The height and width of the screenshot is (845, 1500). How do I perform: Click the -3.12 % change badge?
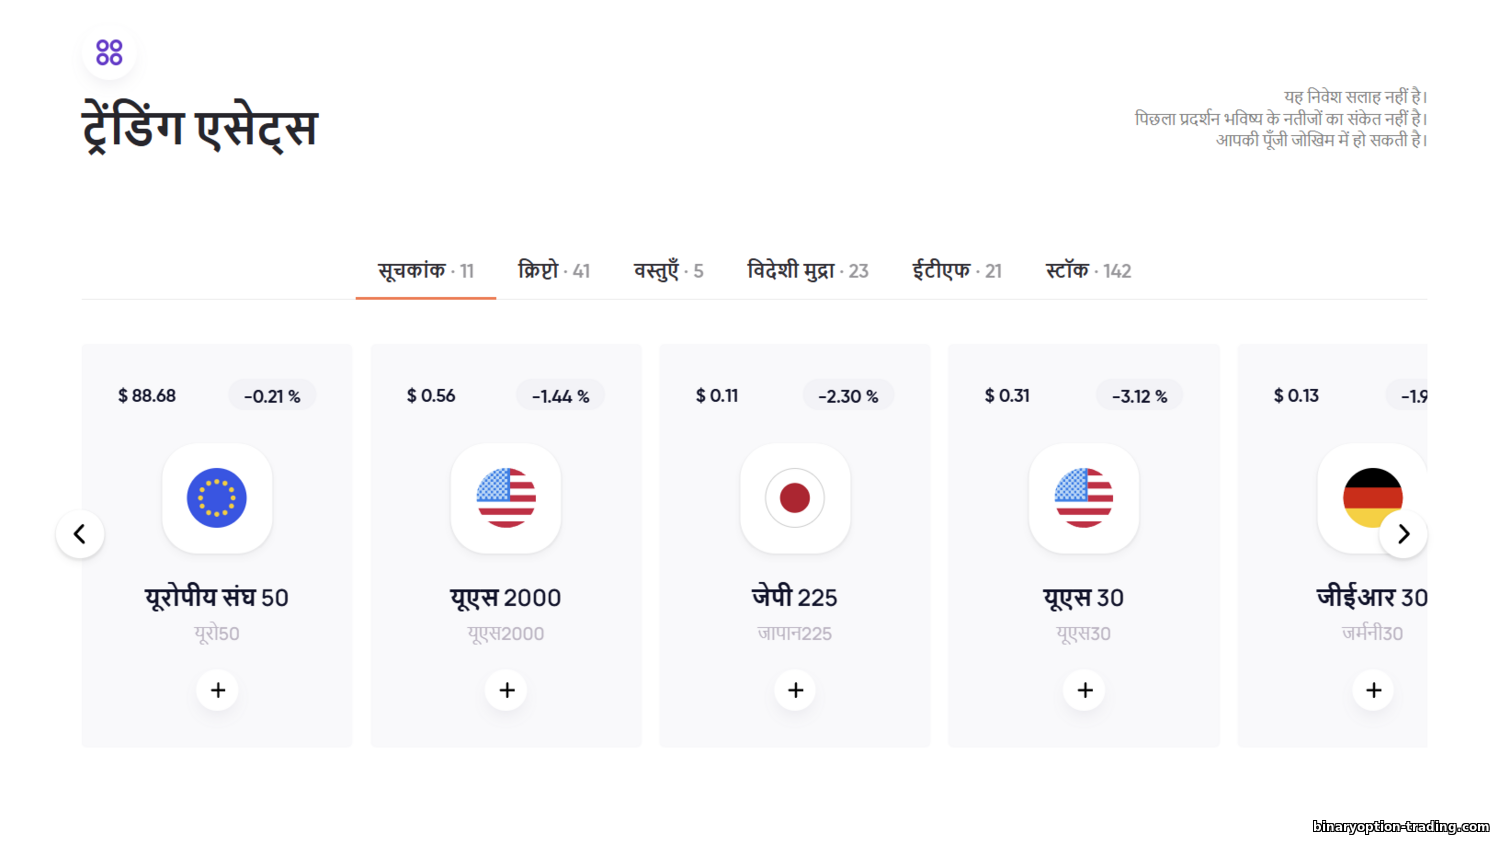click(x=1139, y=396)
